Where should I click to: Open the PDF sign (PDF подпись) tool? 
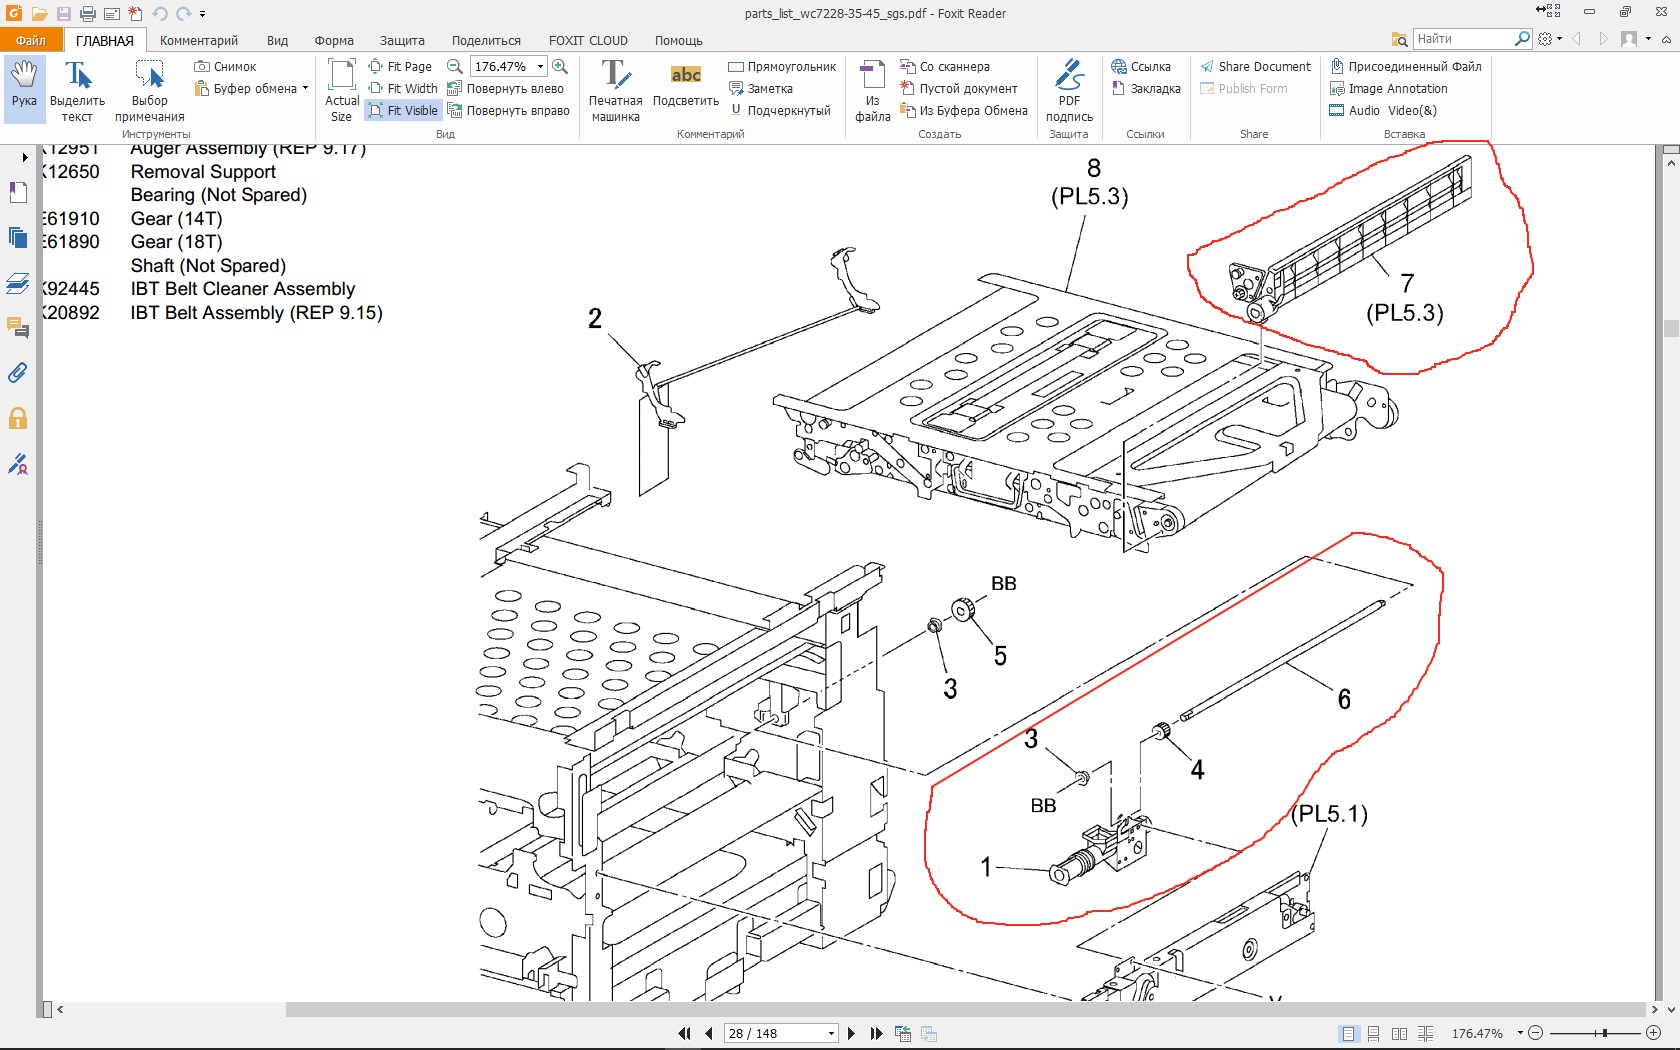(x=1069, y=90)
